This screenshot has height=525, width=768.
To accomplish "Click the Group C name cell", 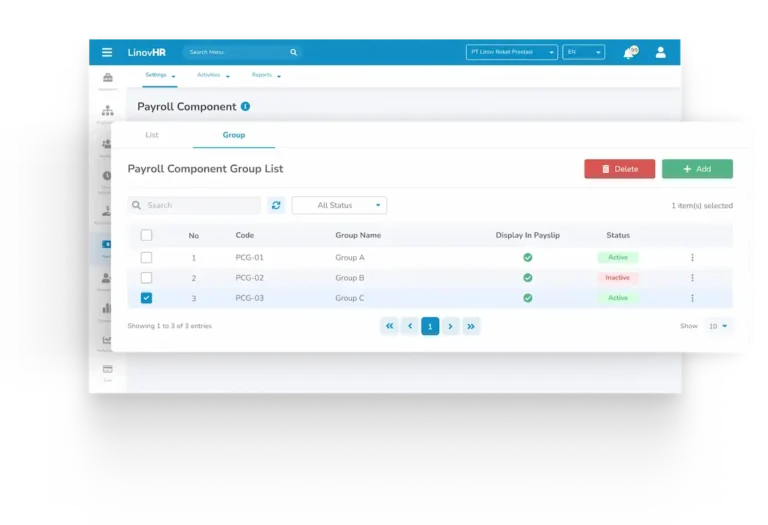I will click(x=350, y=298).
